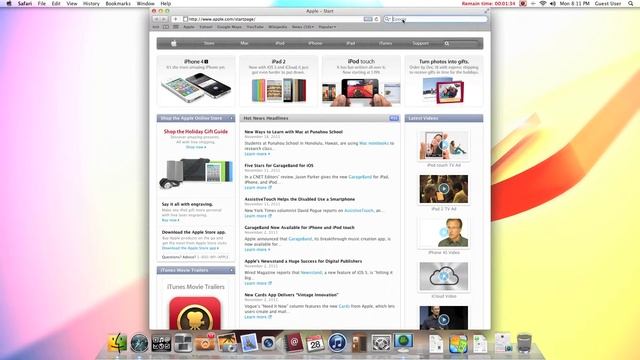
Task: Click the address bar URL field
Action: [x=276, y=19]
